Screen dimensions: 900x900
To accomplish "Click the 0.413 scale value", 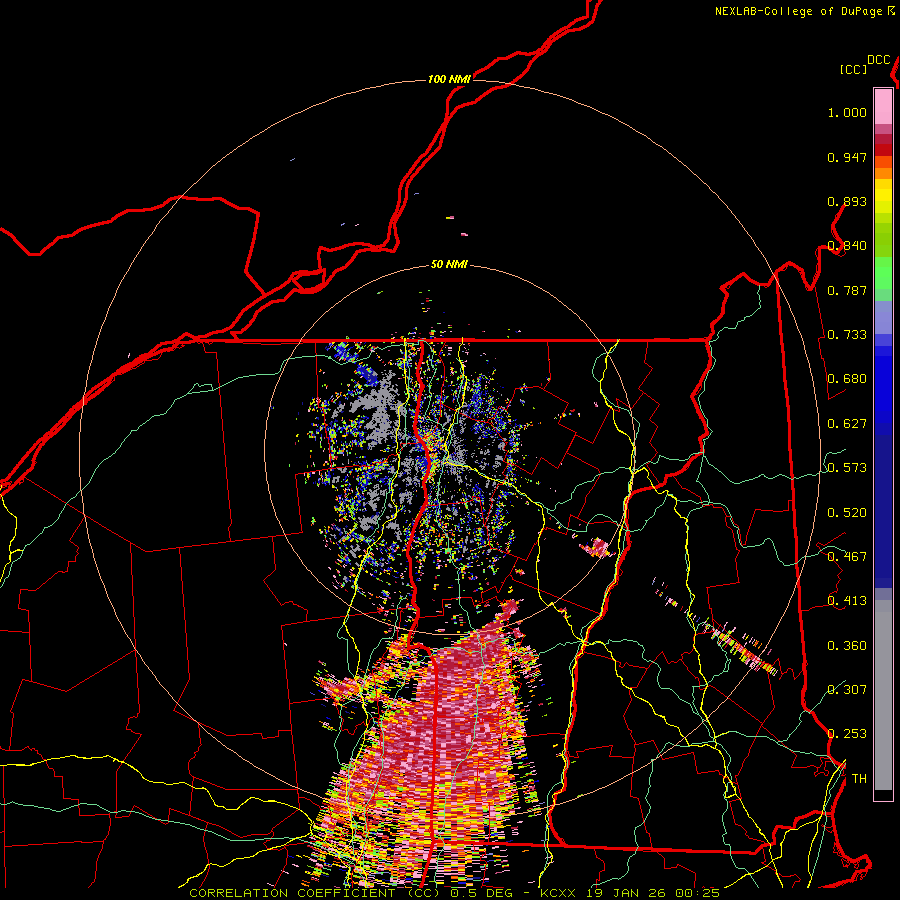I will (847, 601).
